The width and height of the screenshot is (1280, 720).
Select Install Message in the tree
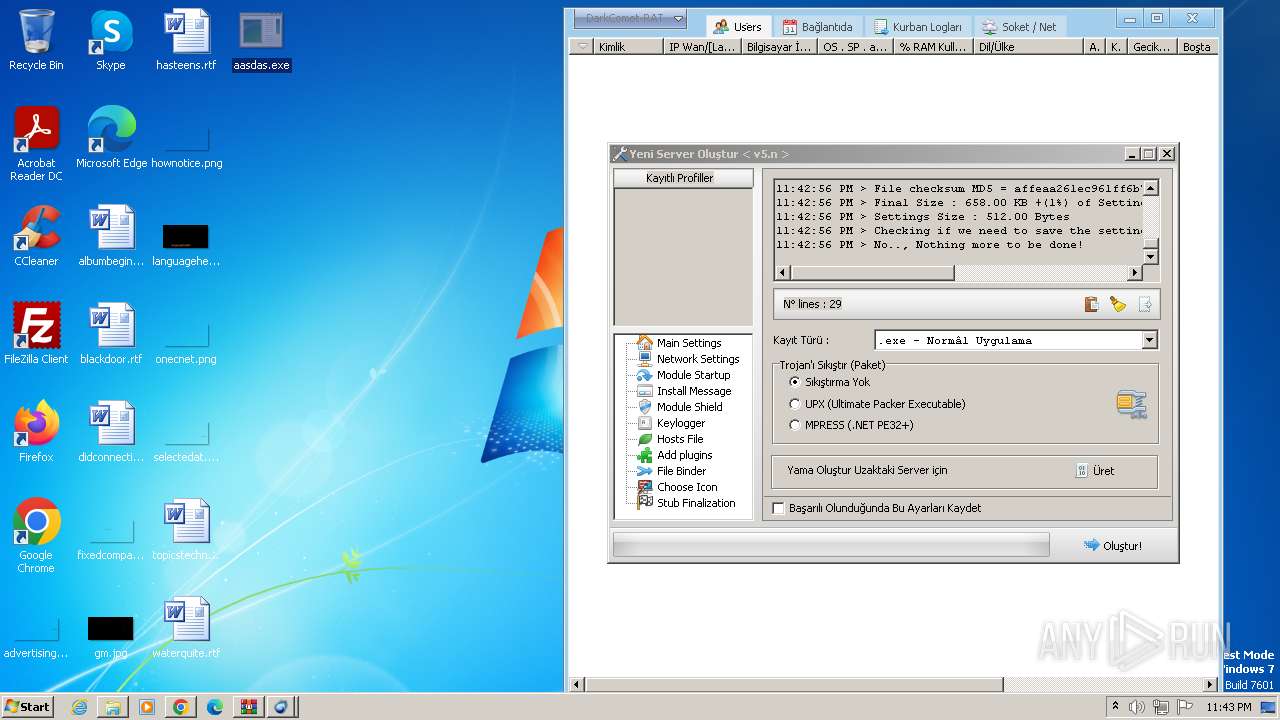point(694,391)
